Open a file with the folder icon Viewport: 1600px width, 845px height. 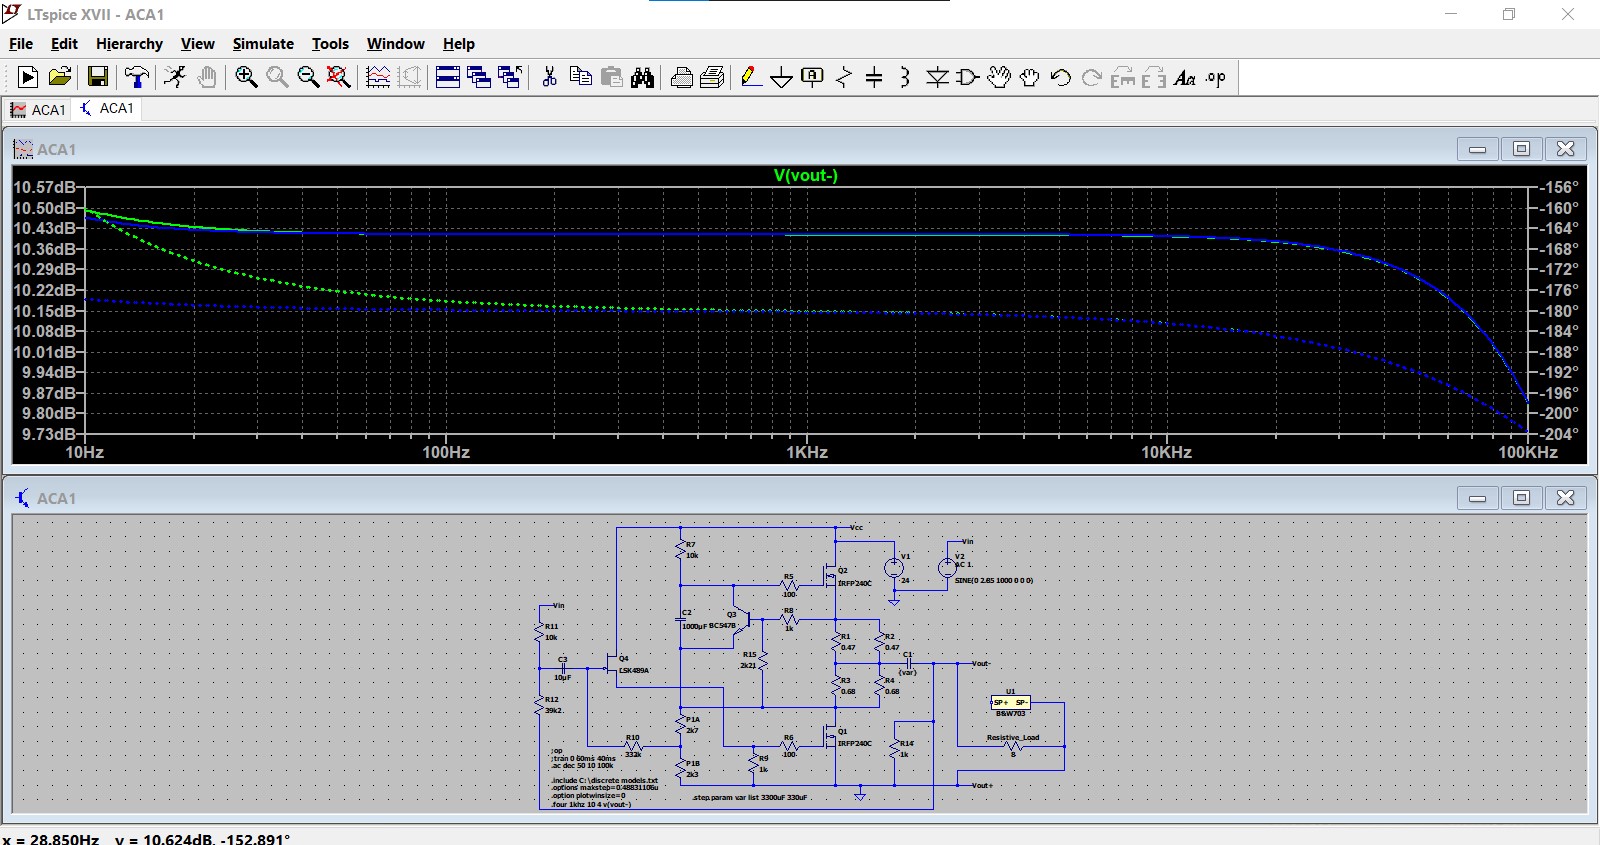(60, 77)
